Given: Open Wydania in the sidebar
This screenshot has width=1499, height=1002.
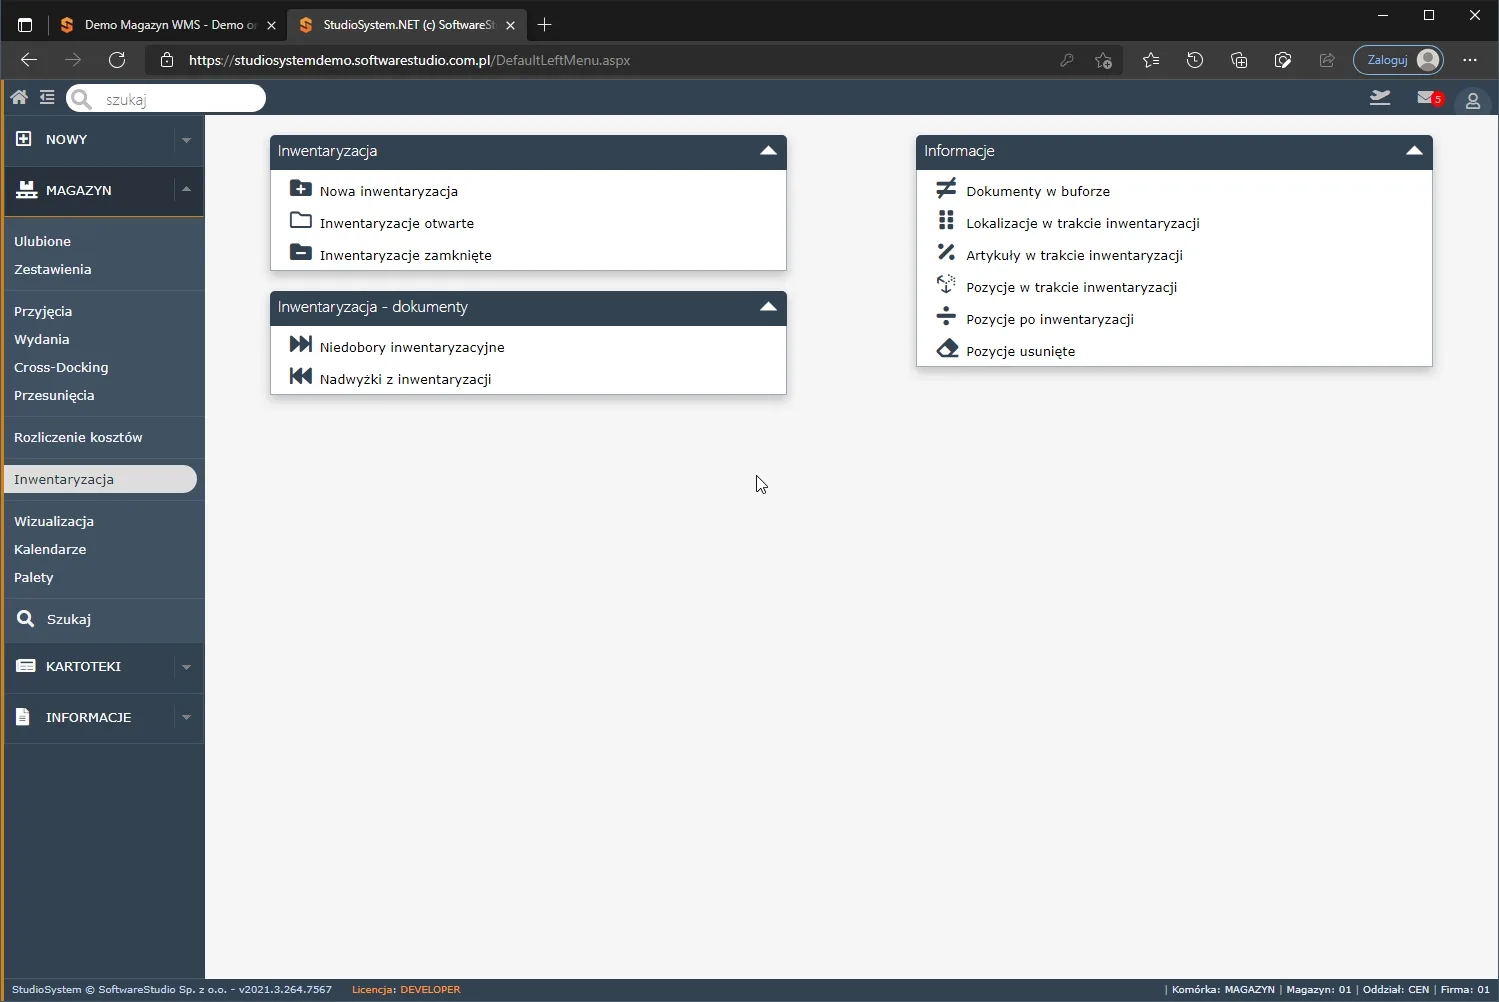Looking at the screenshot, I should (41, 339).
